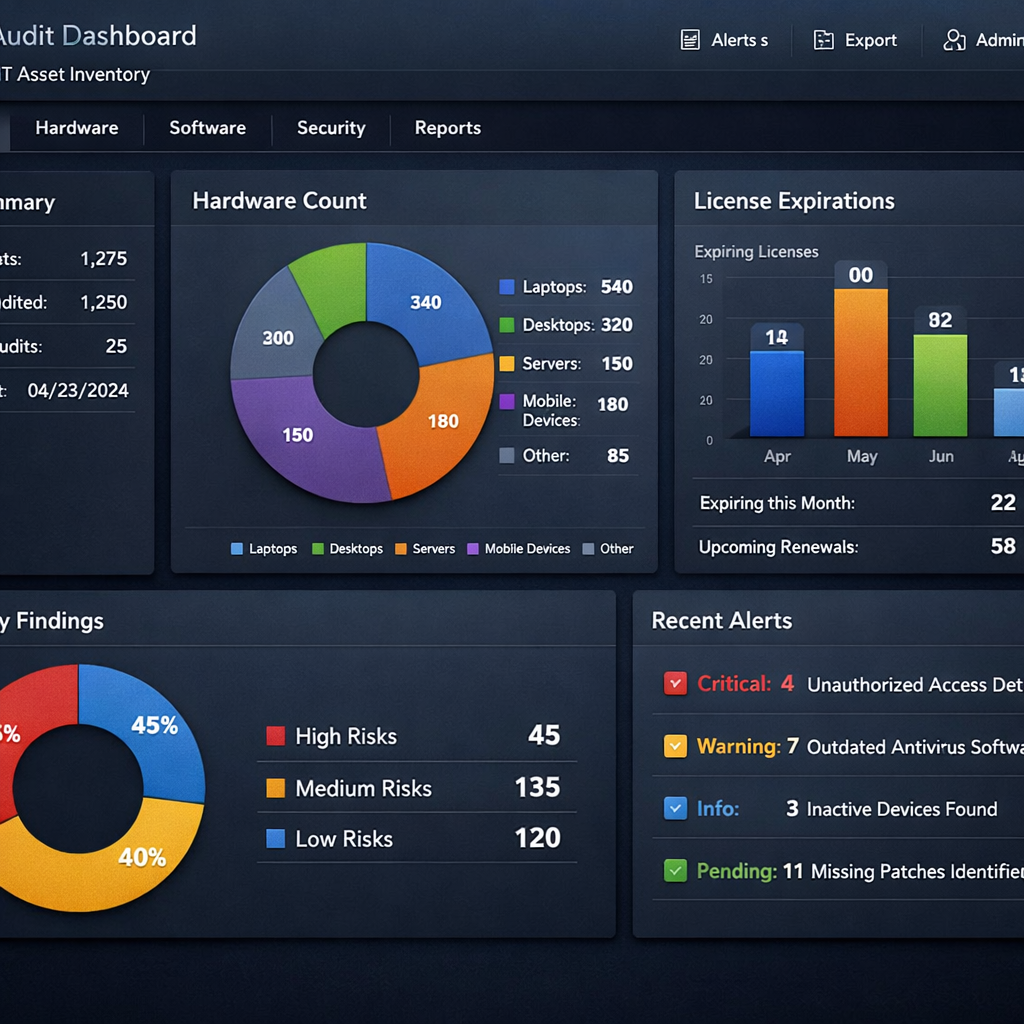Toggle Laptops in bottom chart legend

click(x=264, y=549)
